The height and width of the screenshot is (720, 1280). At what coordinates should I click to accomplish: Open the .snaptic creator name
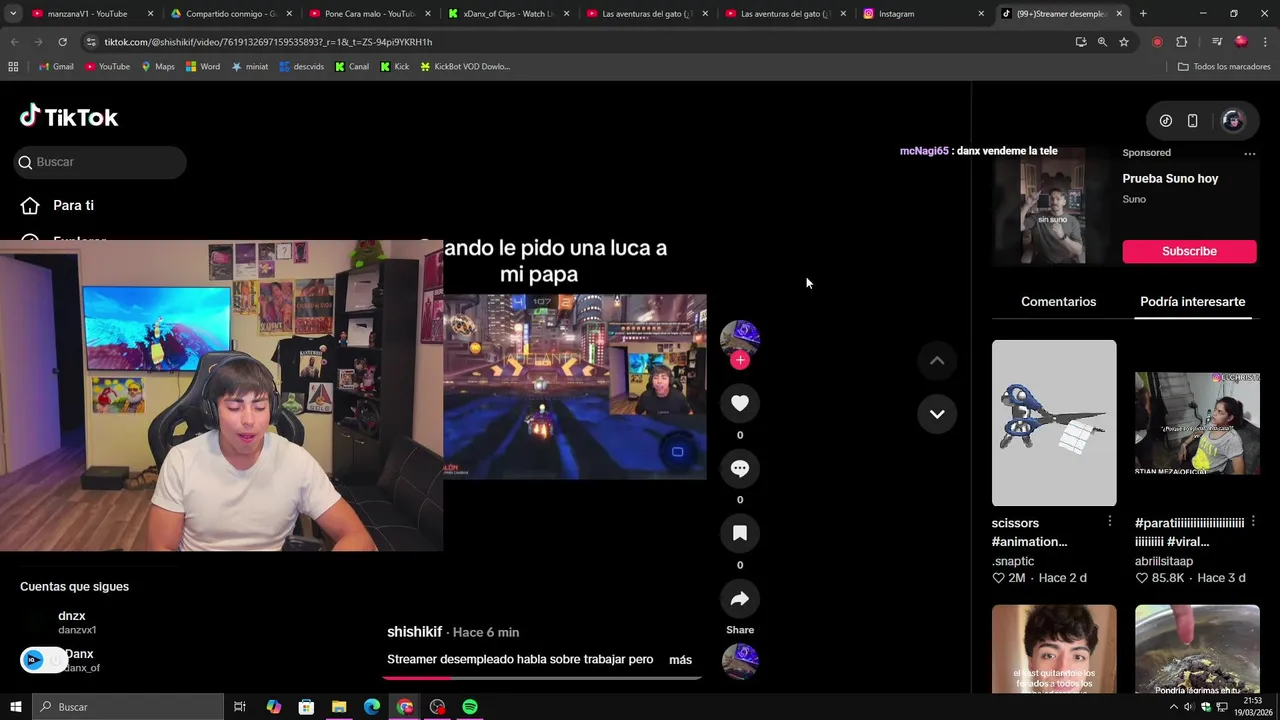(x=1013, y=561)
